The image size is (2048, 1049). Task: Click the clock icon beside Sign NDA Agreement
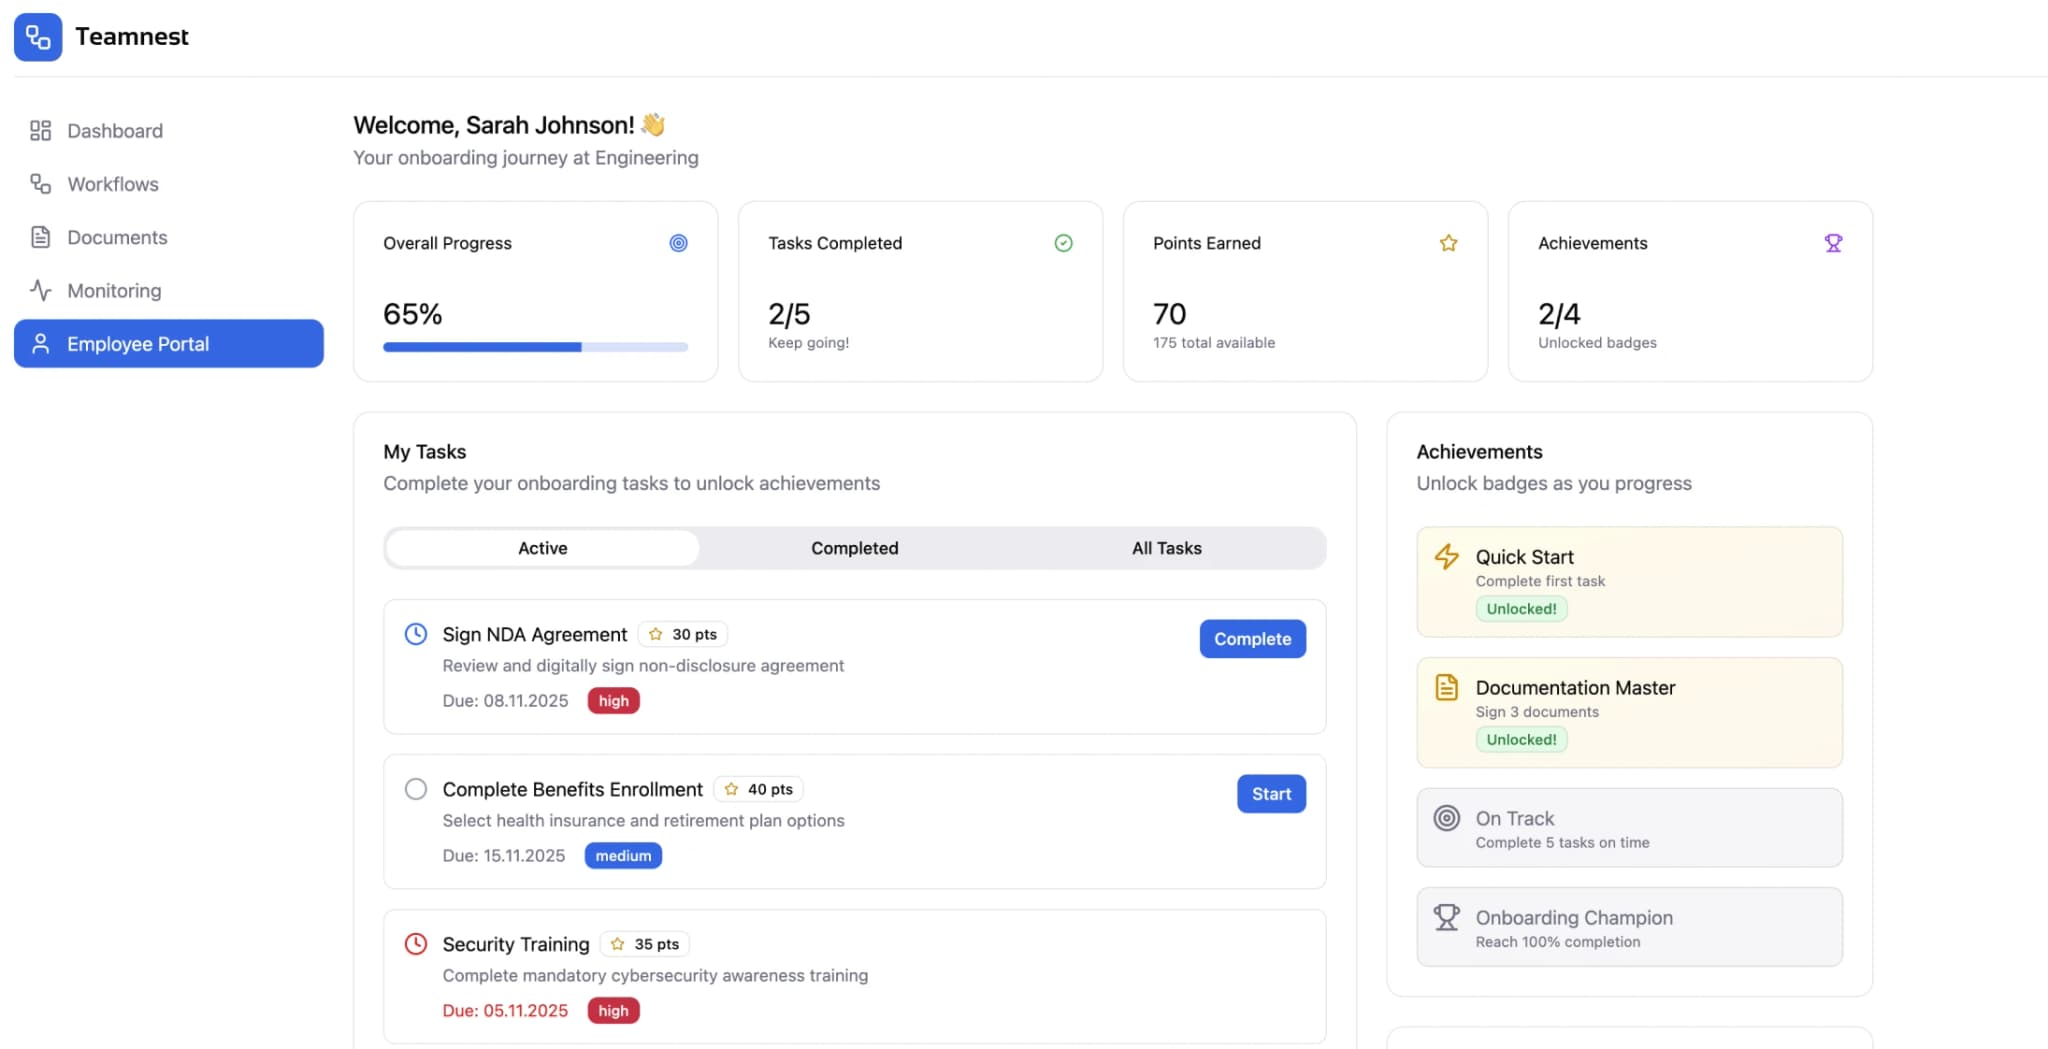pyautogui.click(x=415, y=633)
